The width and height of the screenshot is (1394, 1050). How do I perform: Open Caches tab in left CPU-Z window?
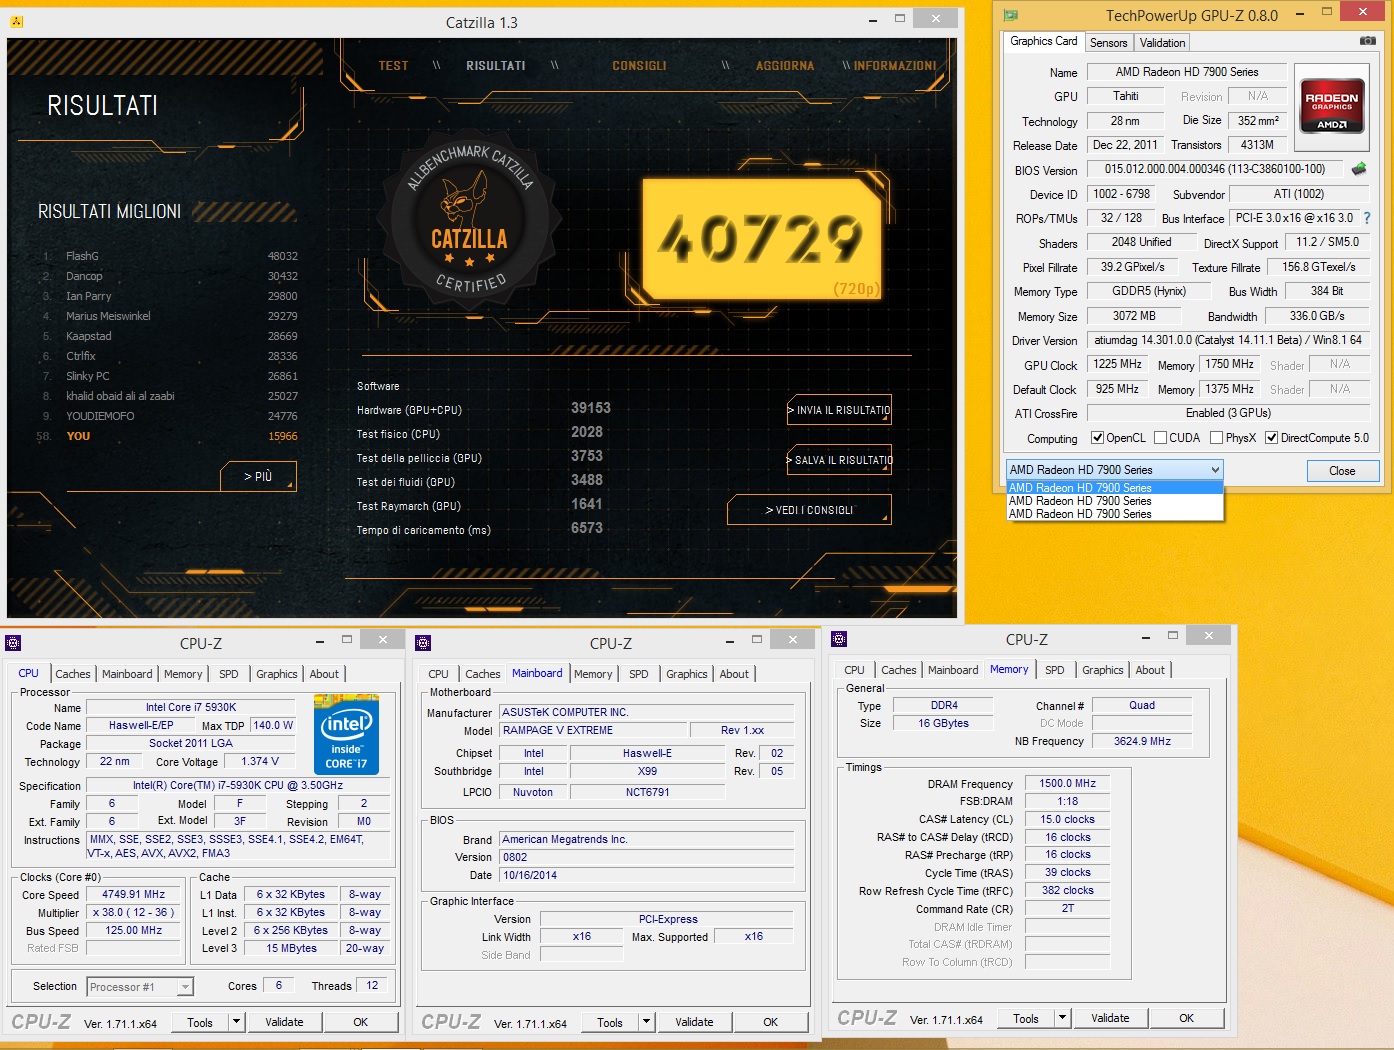click(73, 674)
